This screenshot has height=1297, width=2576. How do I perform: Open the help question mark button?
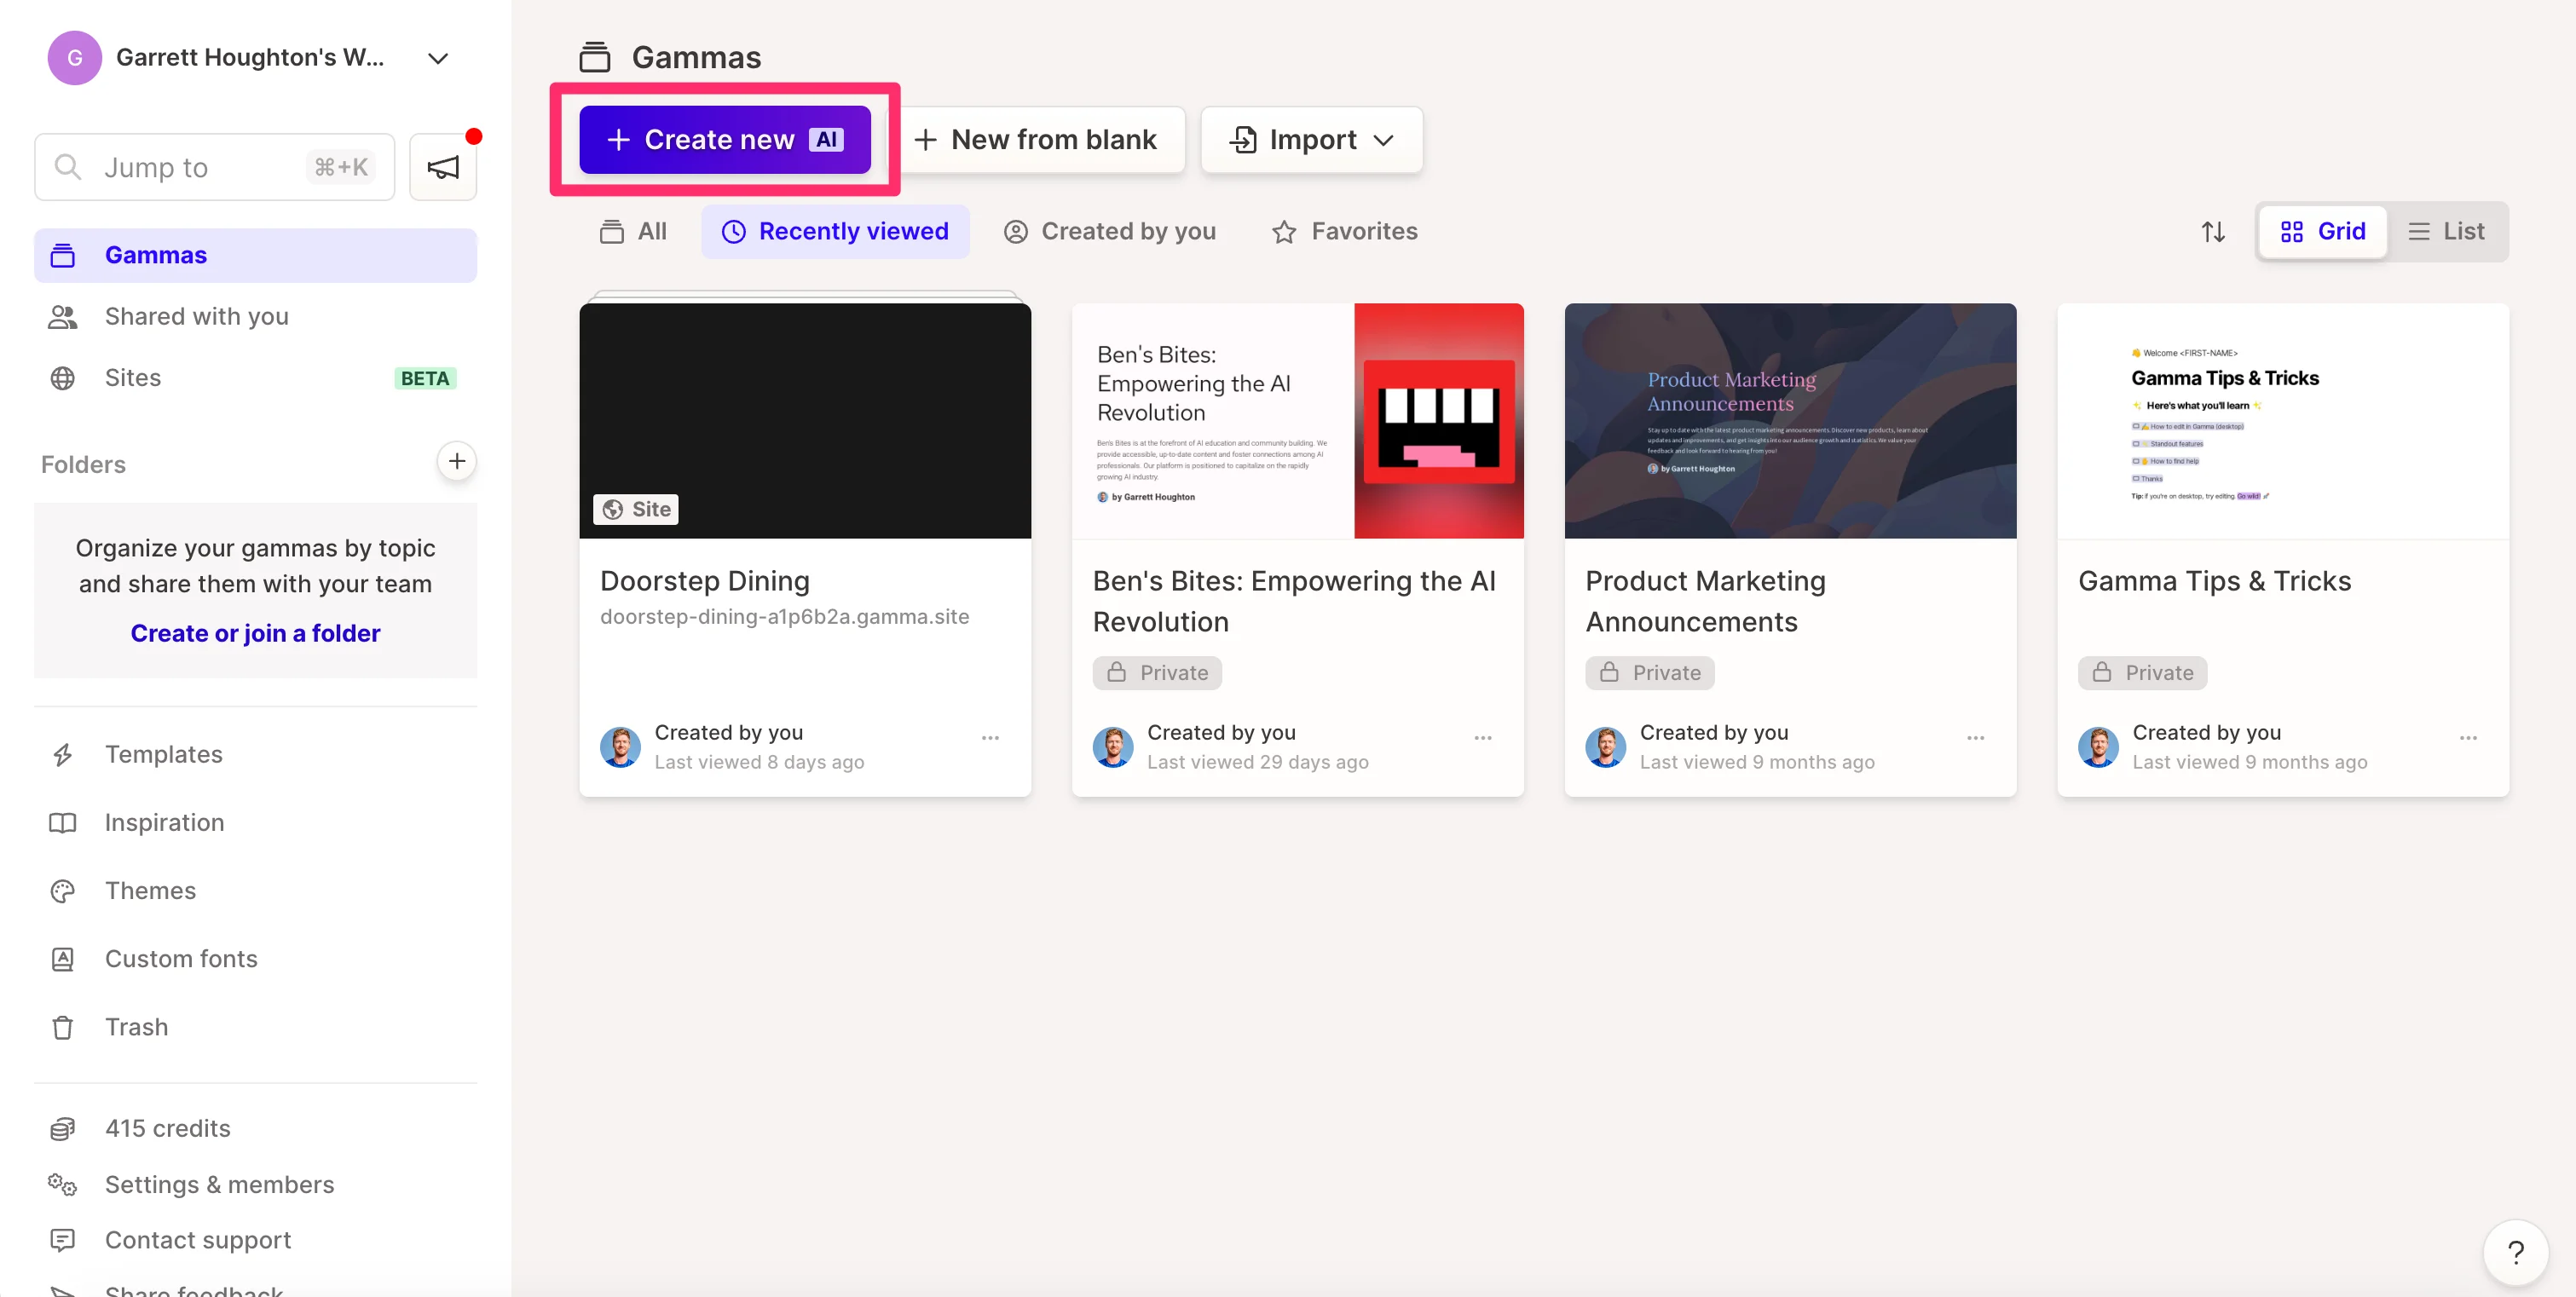pos(2515,1251)
